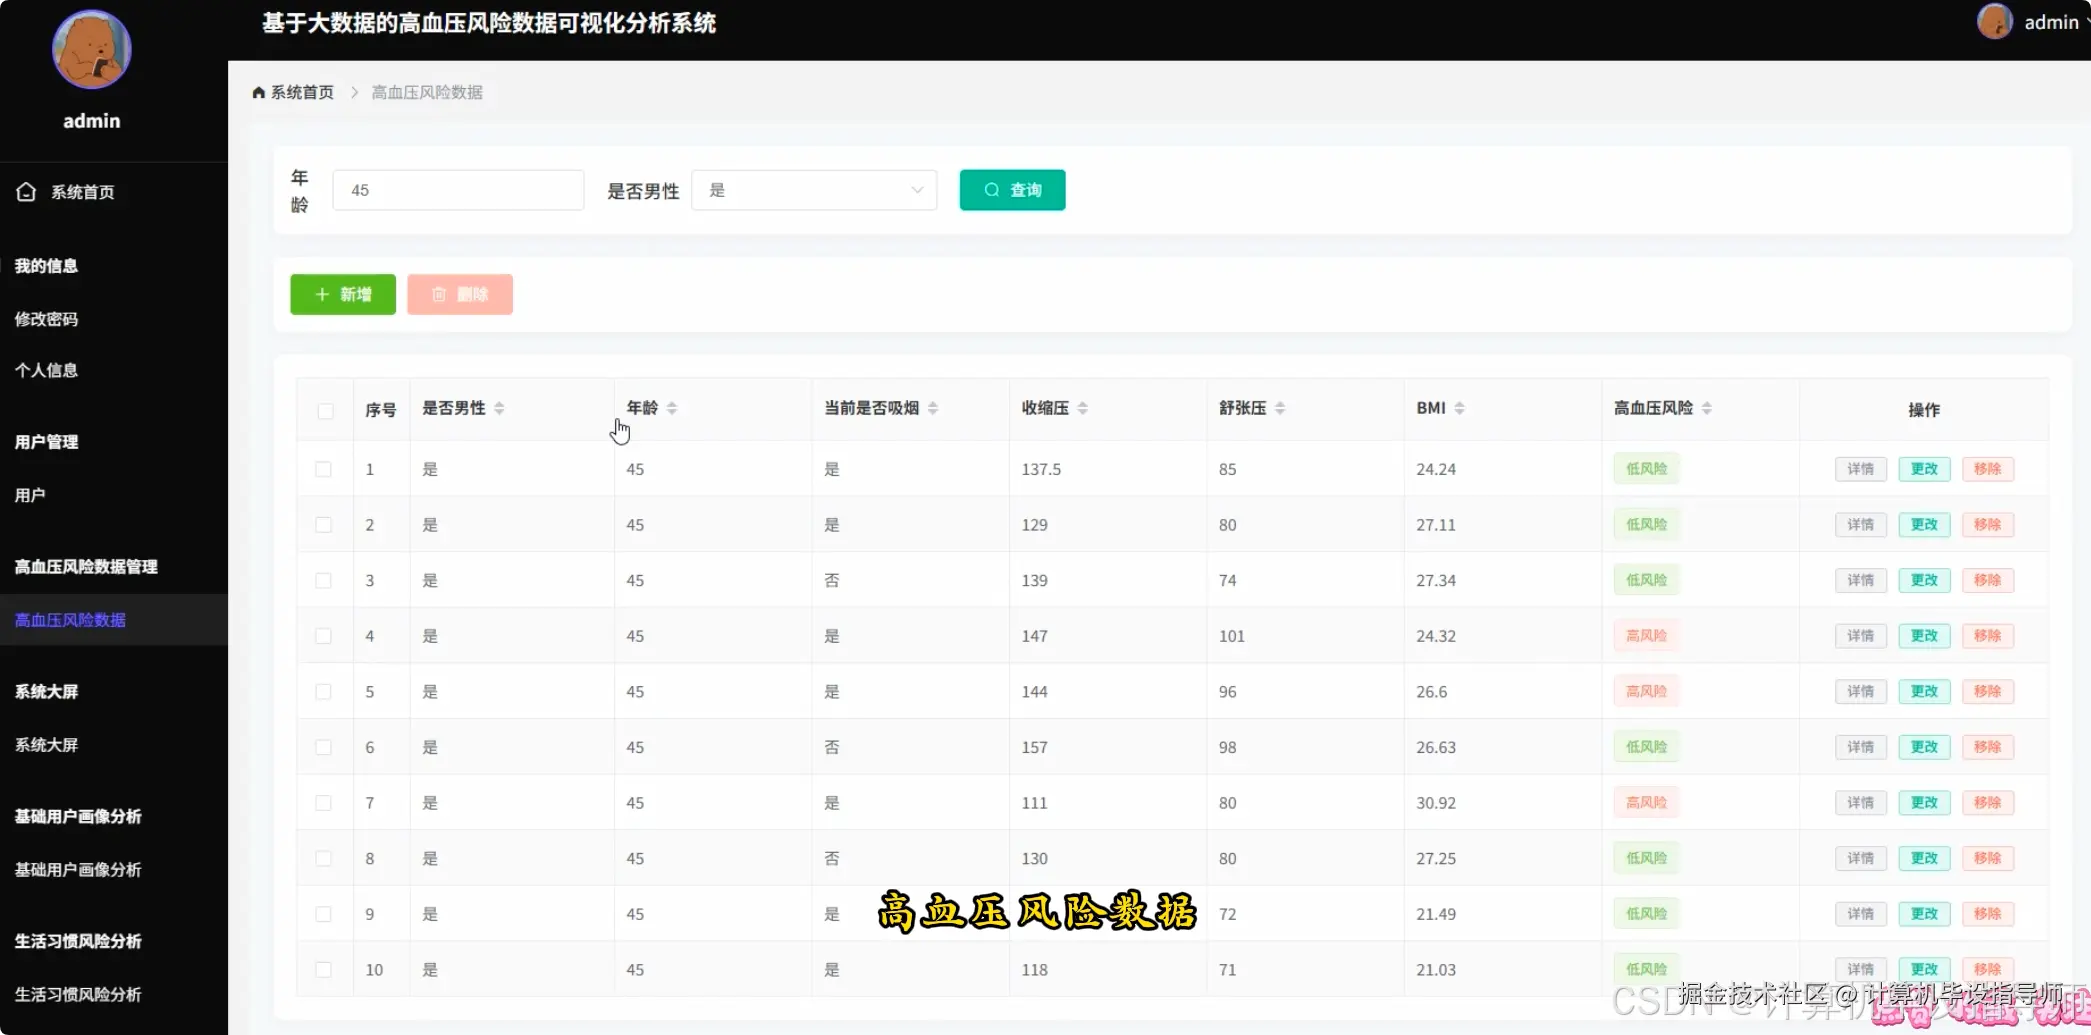This screenshot has width=2091, height=1035.
Task: Check the checkbox for table row 1
Action: coord(324,468)
